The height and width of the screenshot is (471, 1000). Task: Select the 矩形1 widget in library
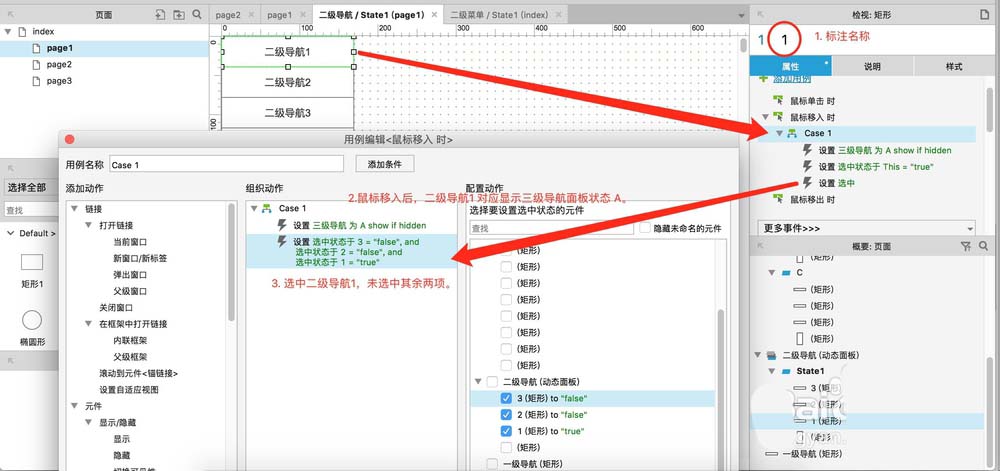(32, 262)
